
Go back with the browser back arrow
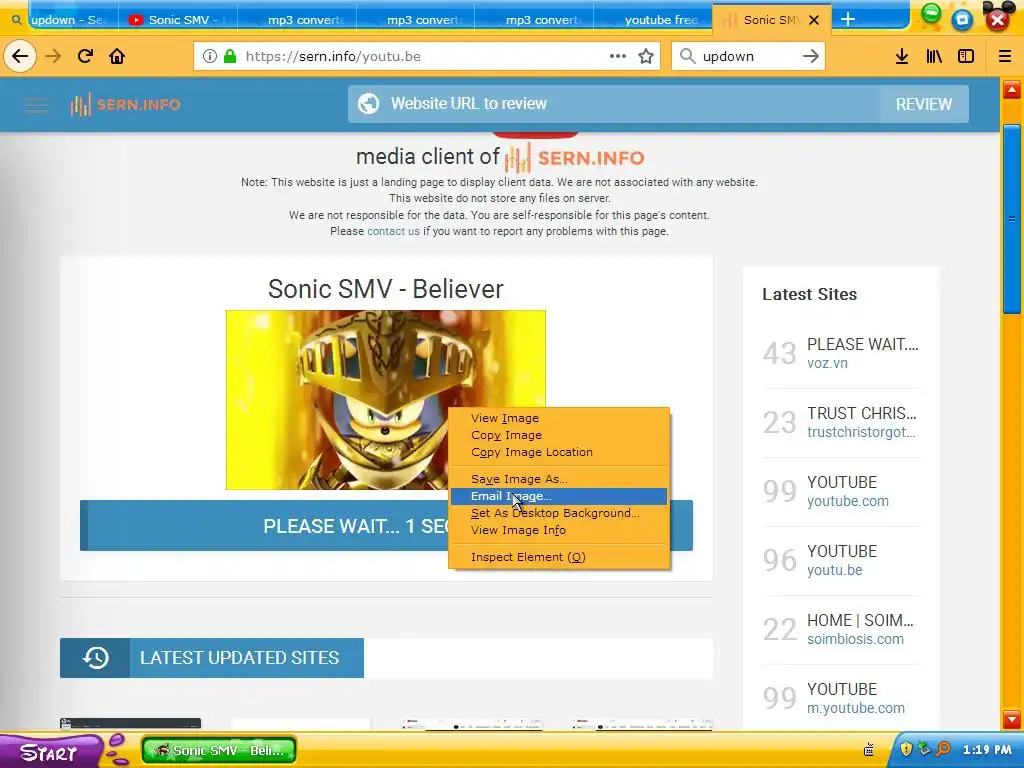tap(20, 56)
